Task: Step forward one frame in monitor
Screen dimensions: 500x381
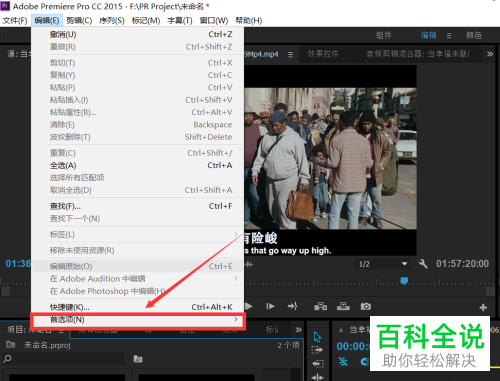Action: click(x=270, y=306)
